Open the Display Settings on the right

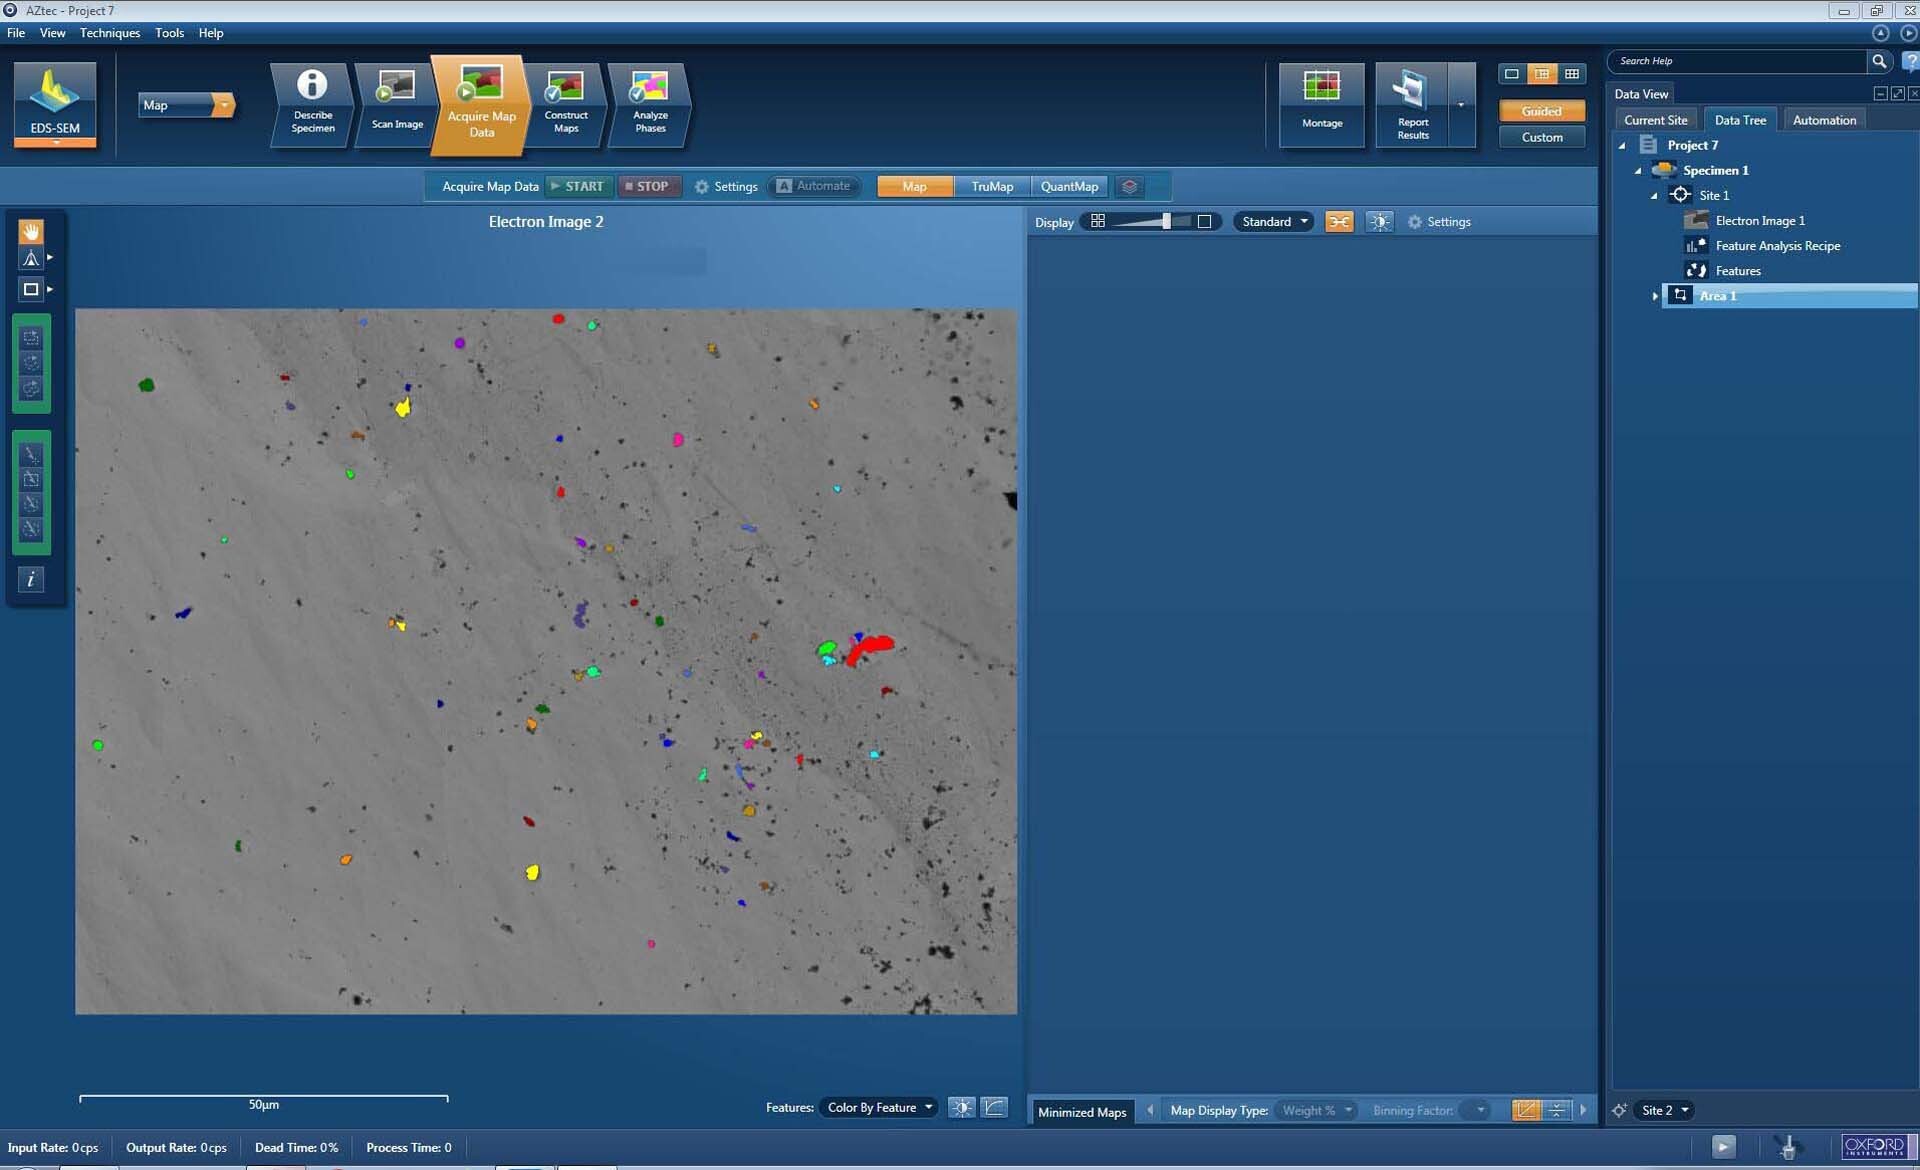click(x=1439, y=222)
